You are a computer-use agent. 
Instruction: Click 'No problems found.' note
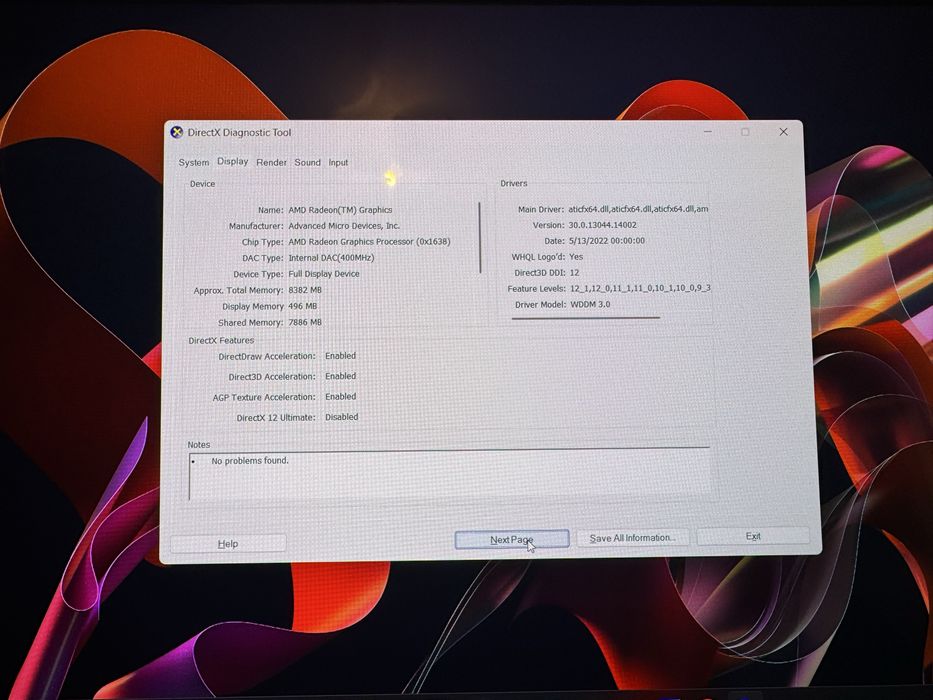click(250, 460)
